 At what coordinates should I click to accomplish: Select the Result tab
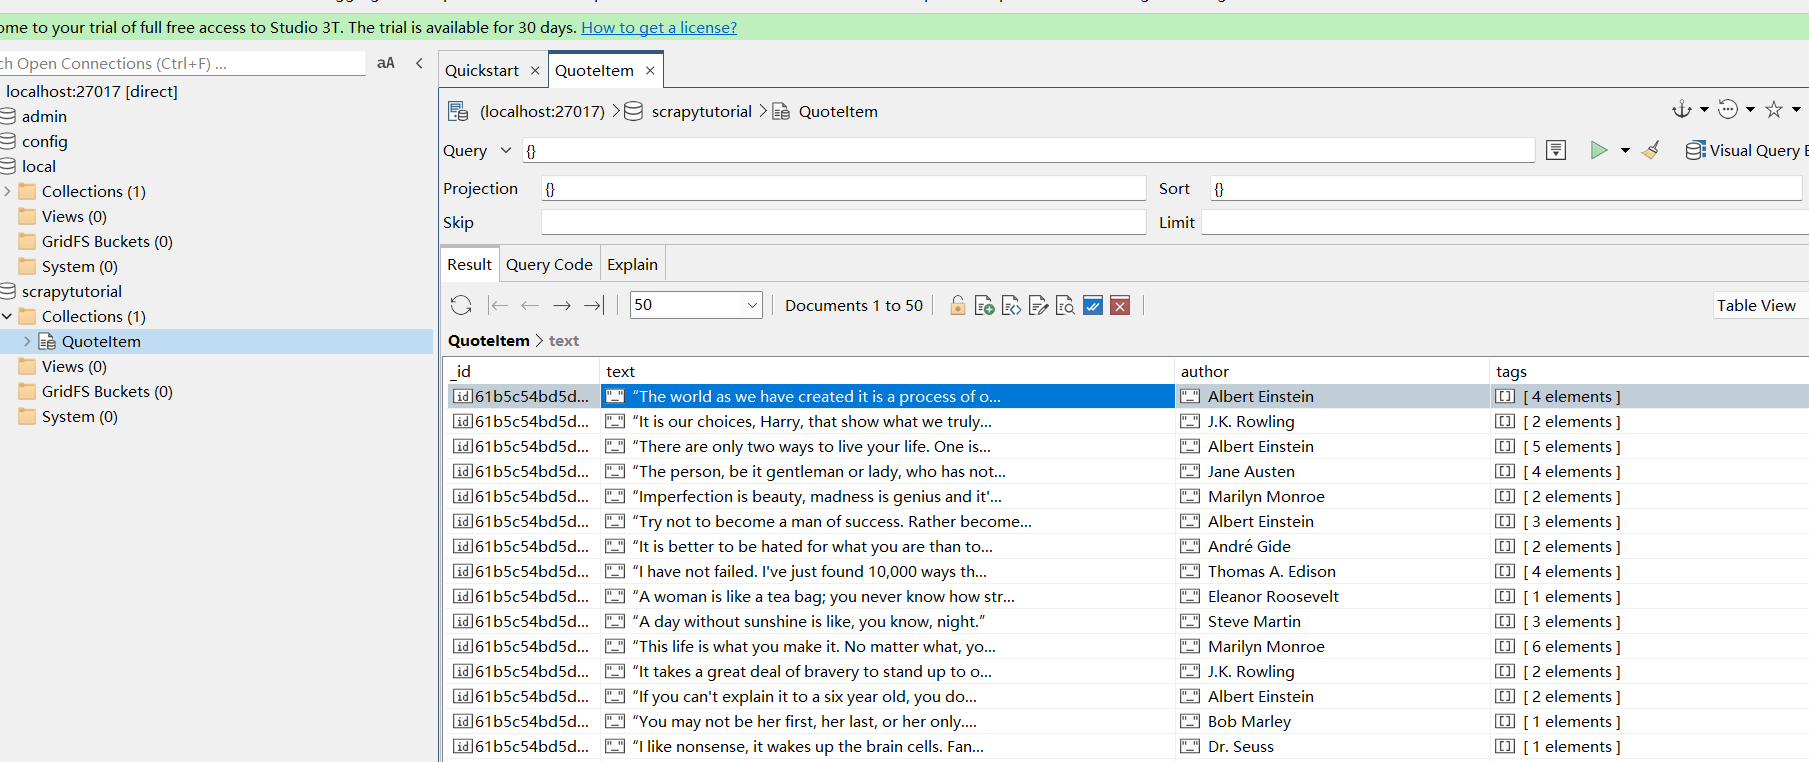469,264
